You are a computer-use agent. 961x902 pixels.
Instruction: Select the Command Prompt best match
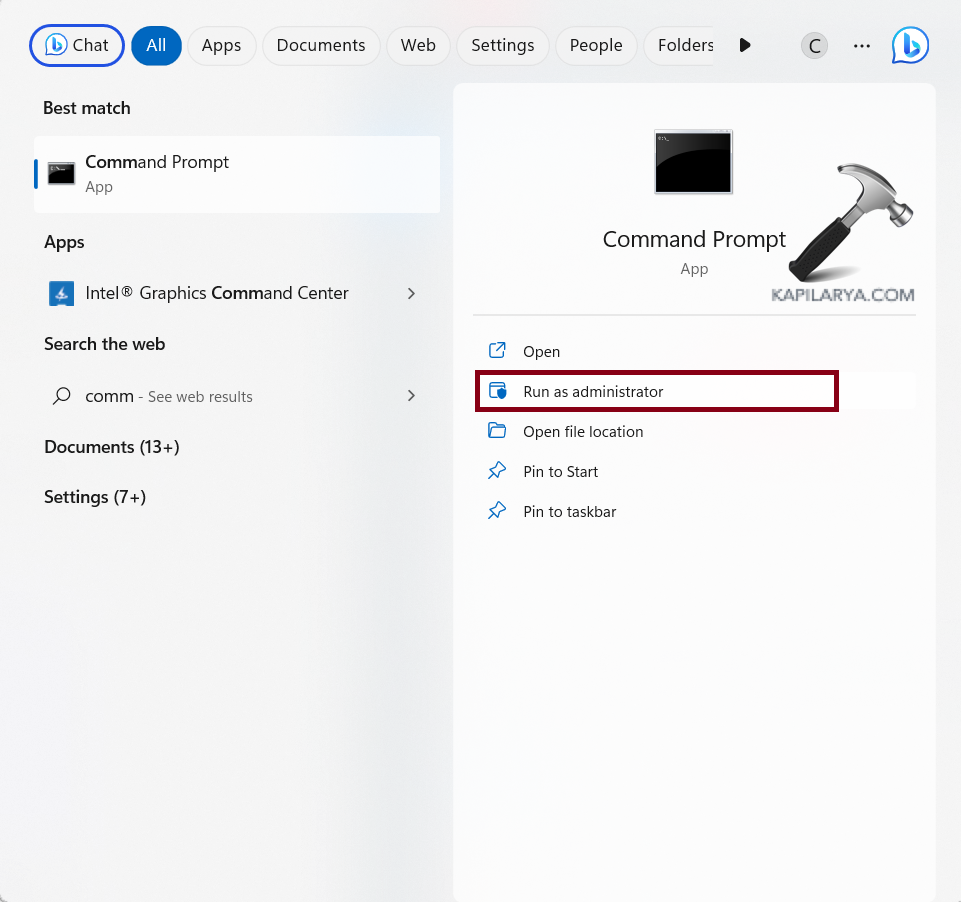237,174
